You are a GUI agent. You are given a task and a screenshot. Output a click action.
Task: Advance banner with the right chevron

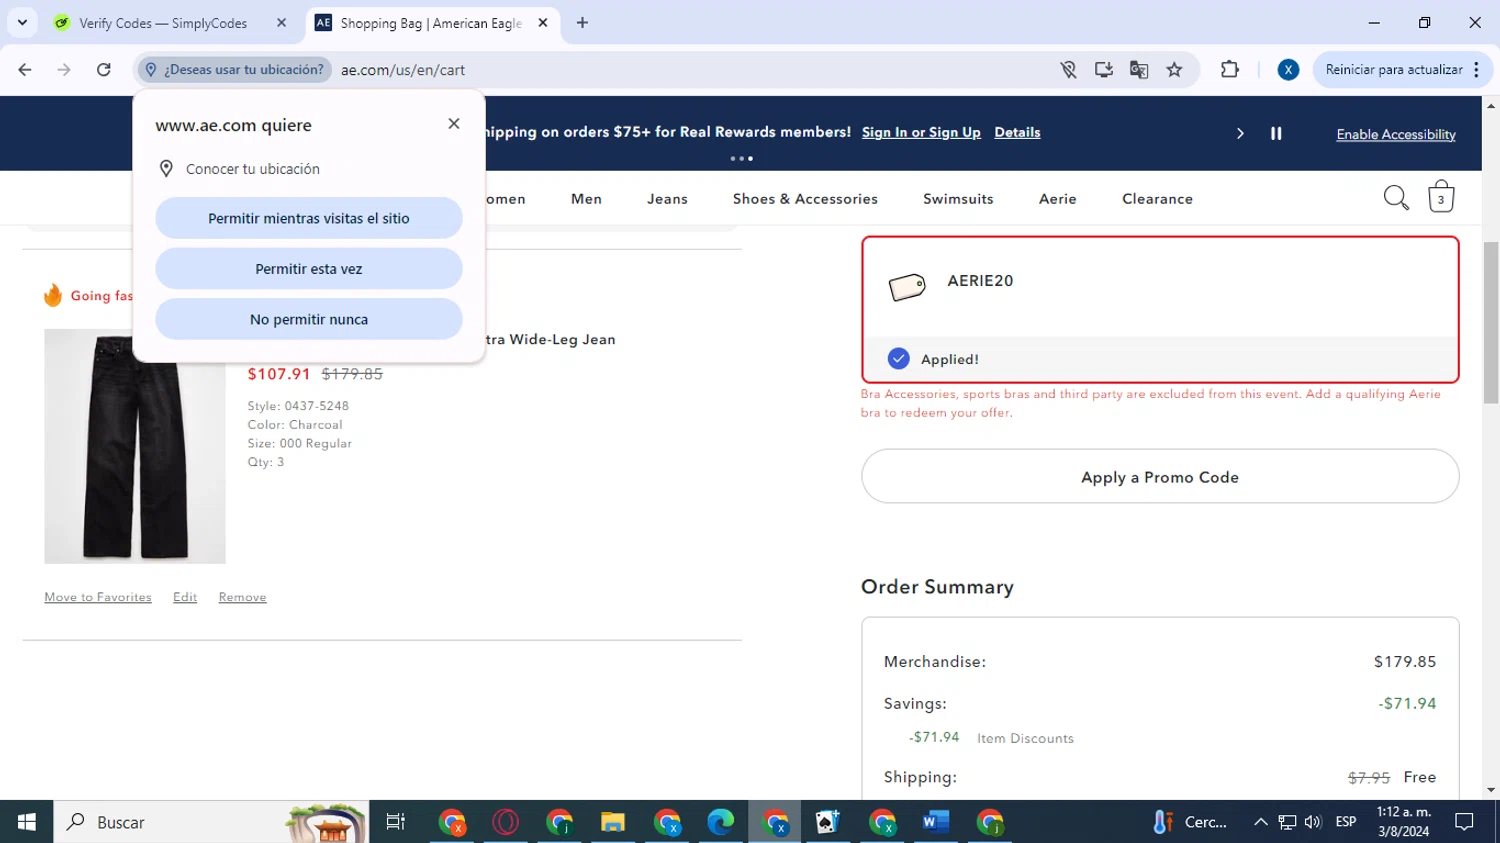click(x=1240, y=133)
